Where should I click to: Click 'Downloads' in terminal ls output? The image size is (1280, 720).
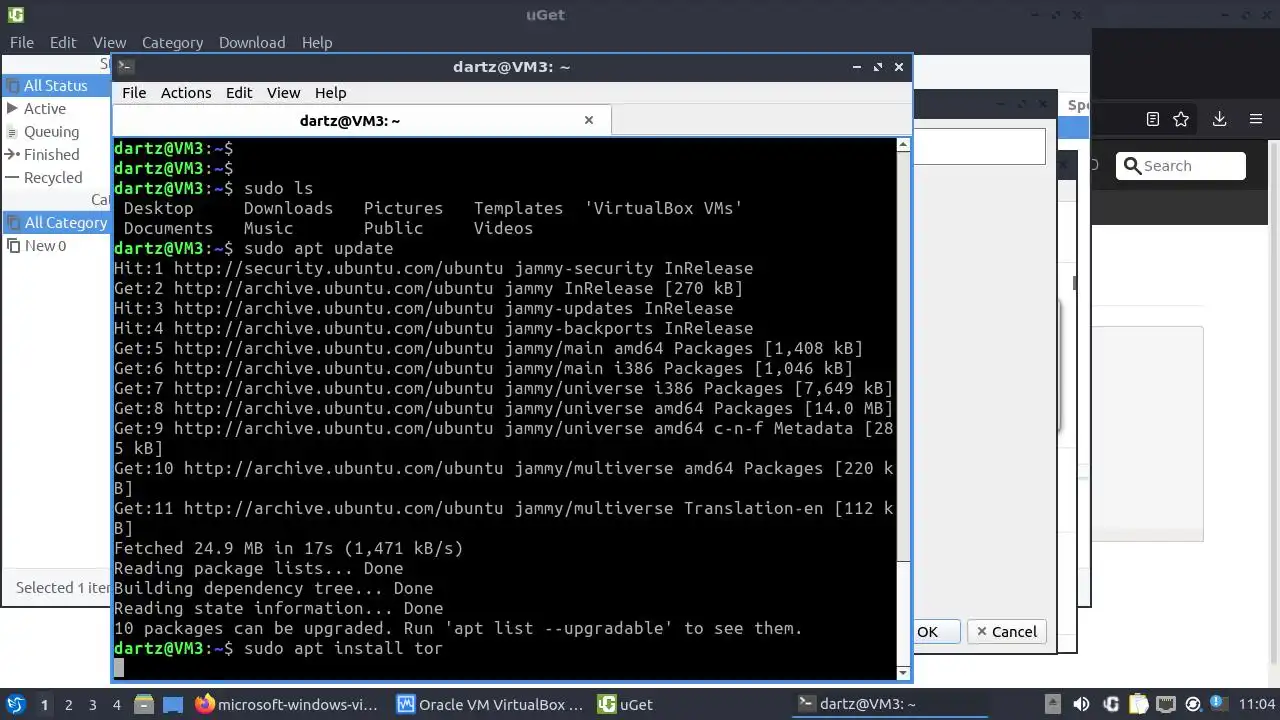click(288, 208)
